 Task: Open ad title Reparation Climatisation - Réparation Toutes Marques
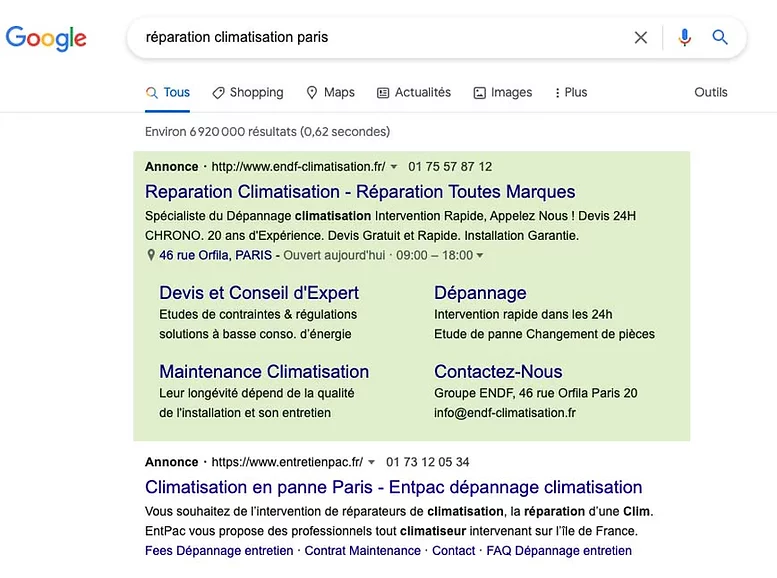click(x=360, y=192)
